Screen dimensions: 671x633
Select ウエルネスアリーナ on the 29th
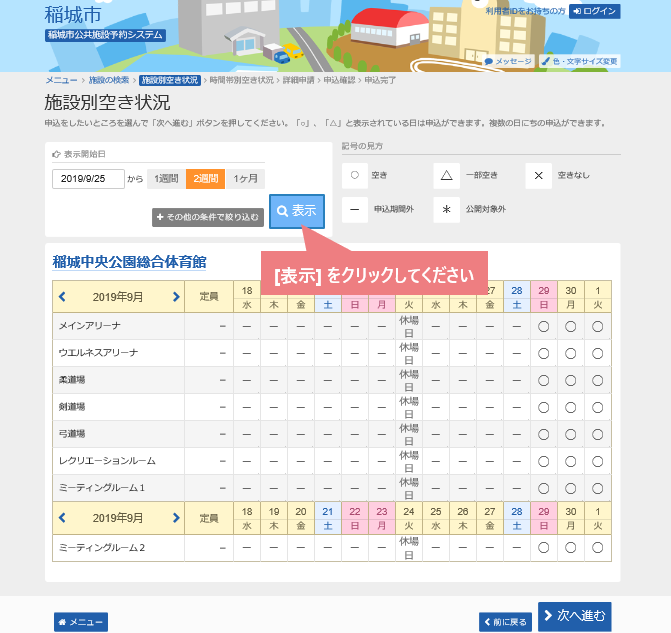click(x=543, y=354)
